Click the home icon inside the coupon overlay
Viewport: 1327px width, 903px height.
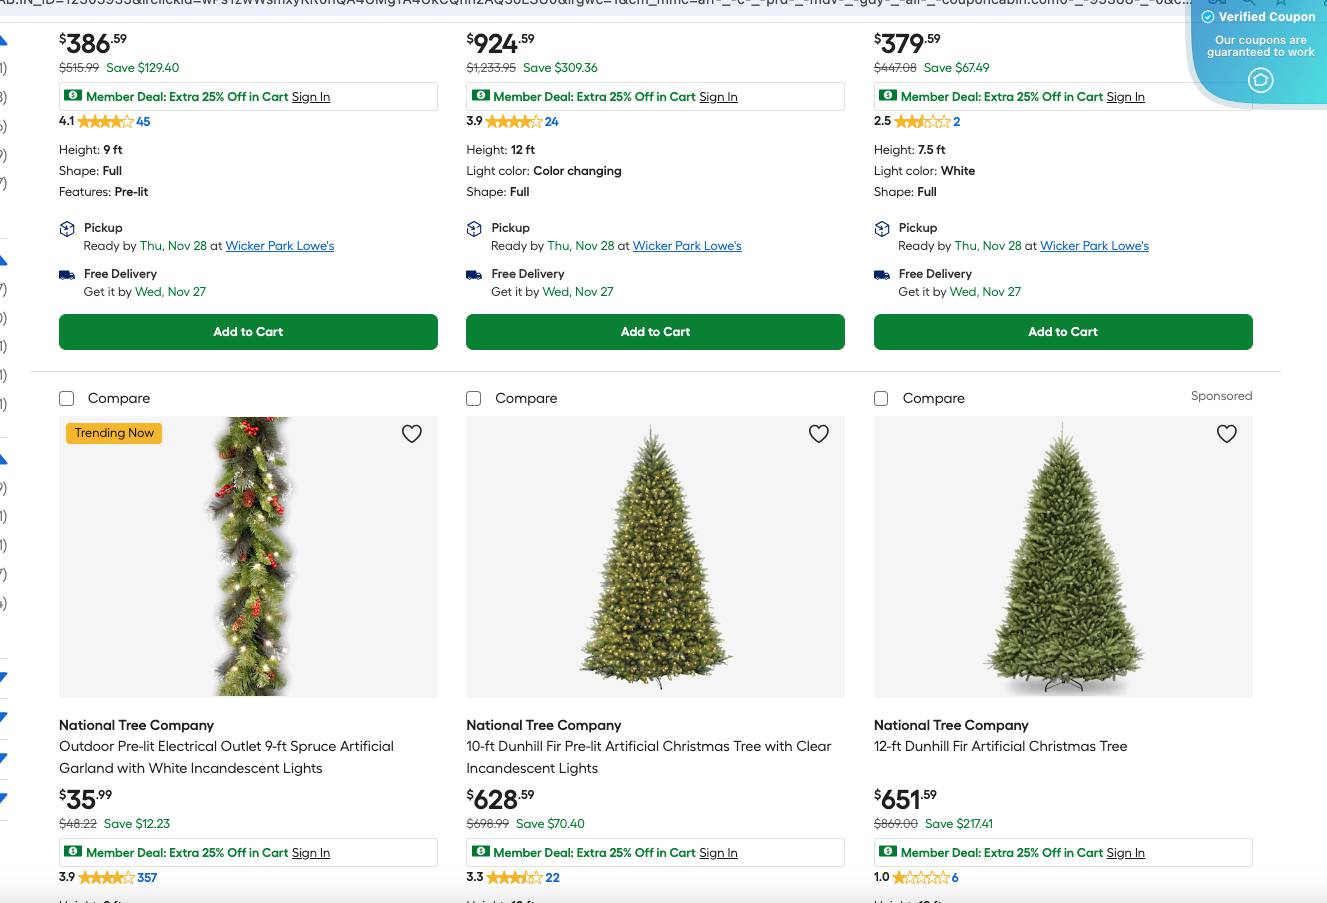1261,80
